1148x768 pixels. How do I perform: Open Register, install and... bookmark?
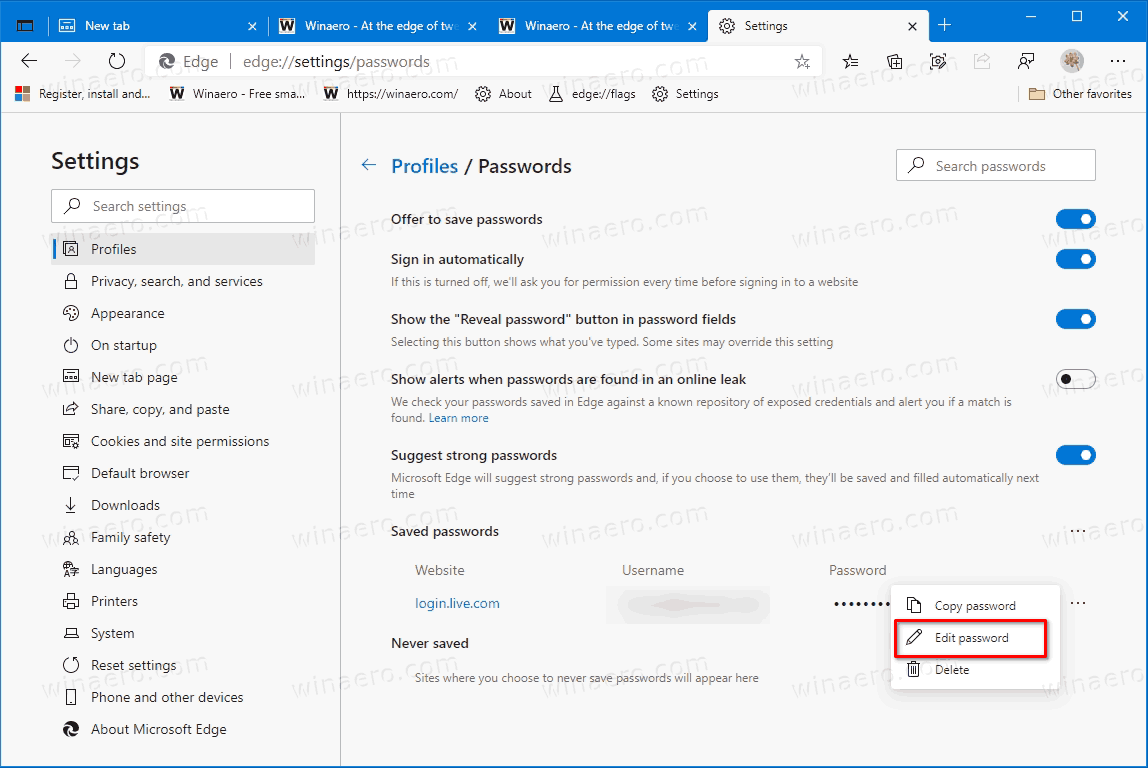(x=82, y=94)
